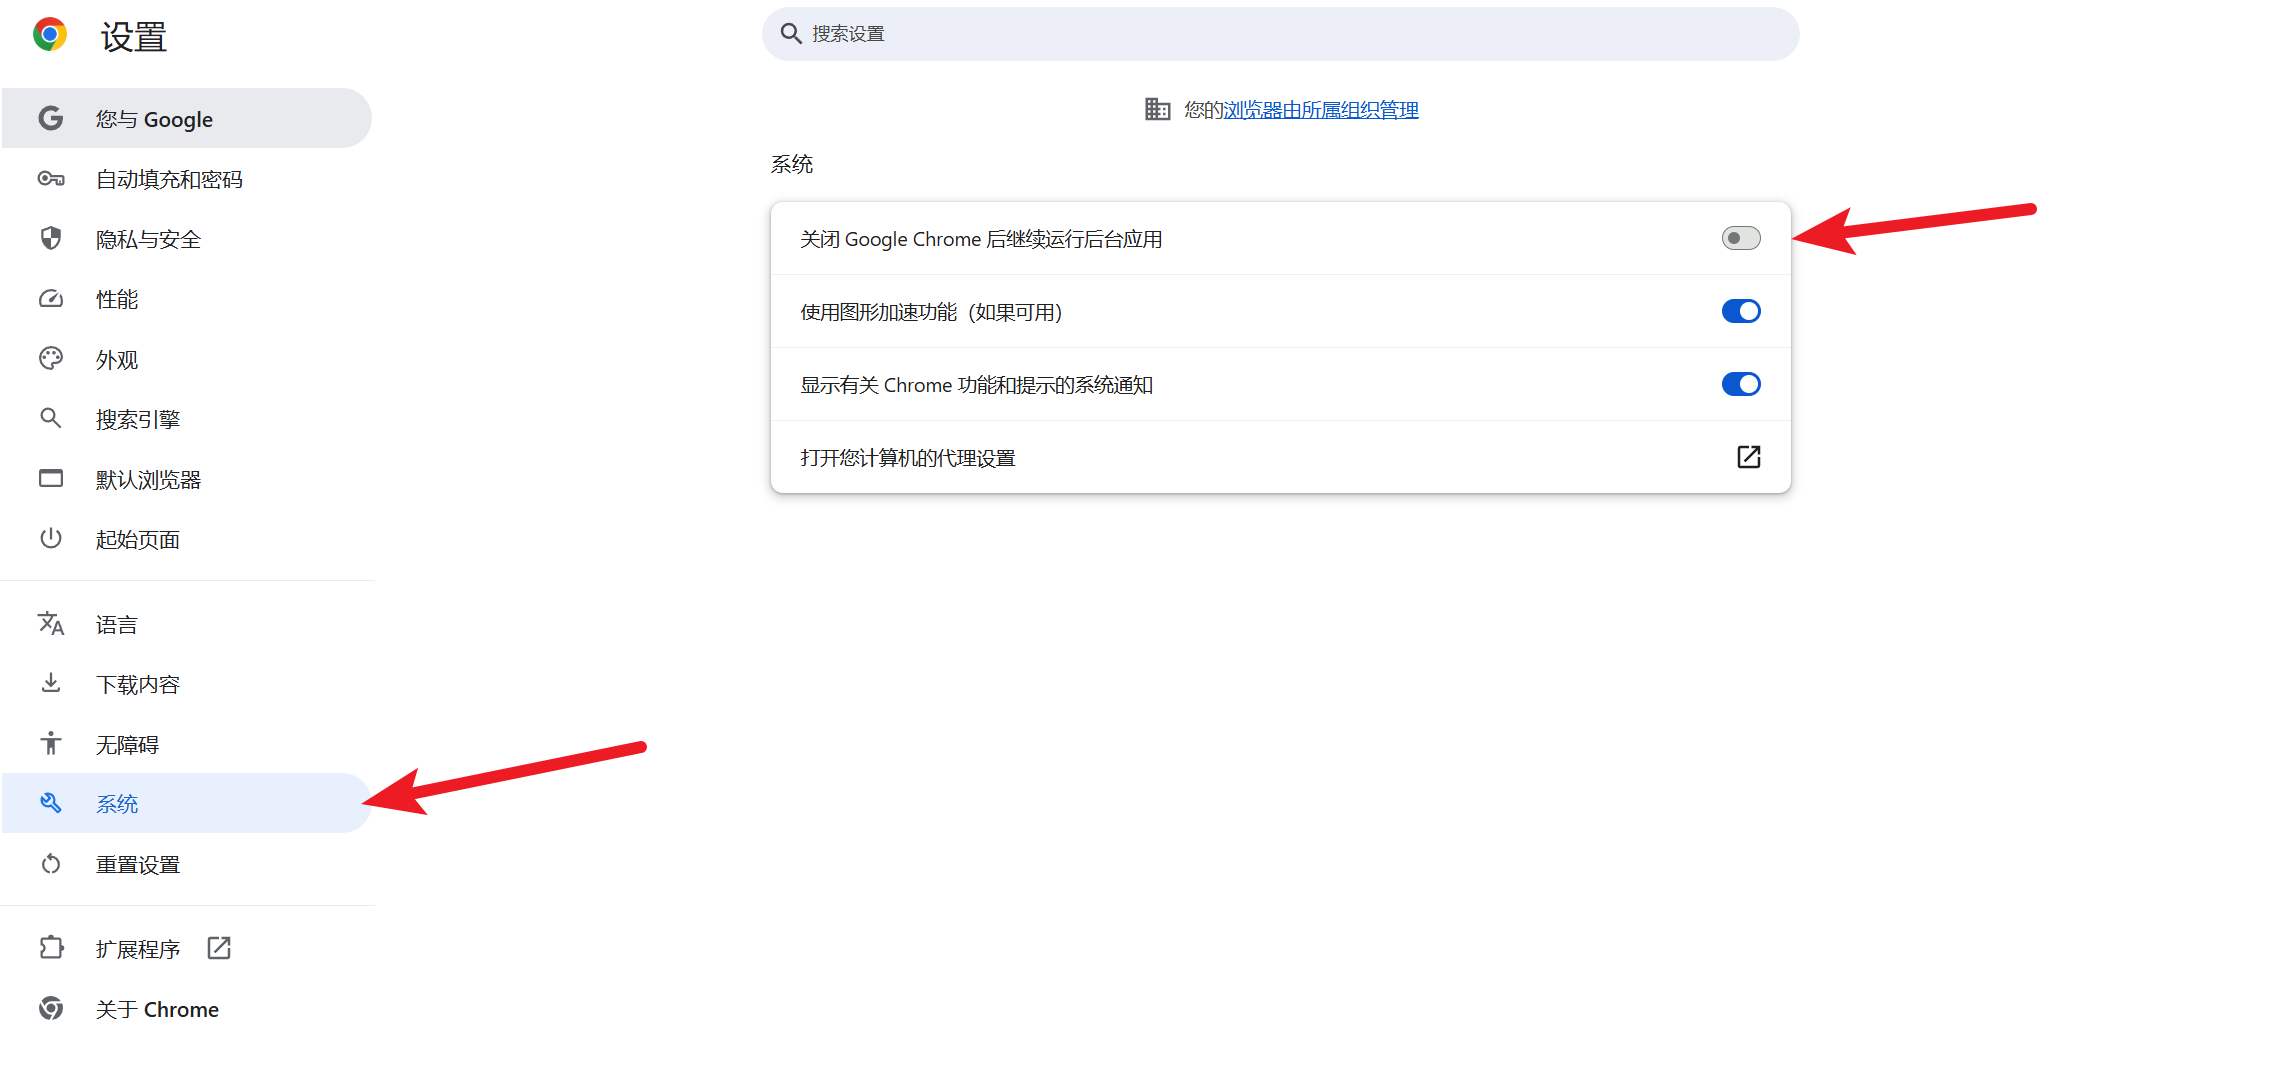Click the window icon for 默认浏览器

pos(51,478)
